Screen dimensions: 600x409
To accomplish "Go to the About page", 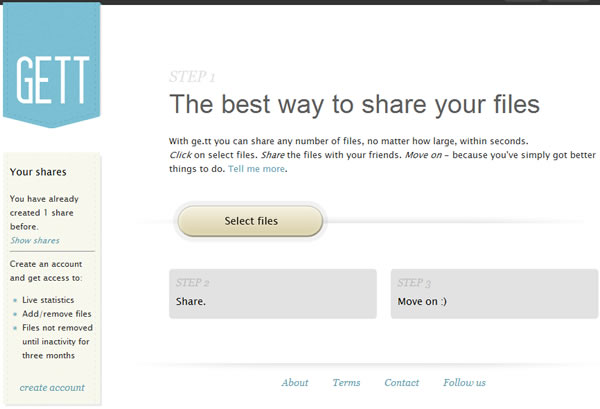I will tap(295, 383).
